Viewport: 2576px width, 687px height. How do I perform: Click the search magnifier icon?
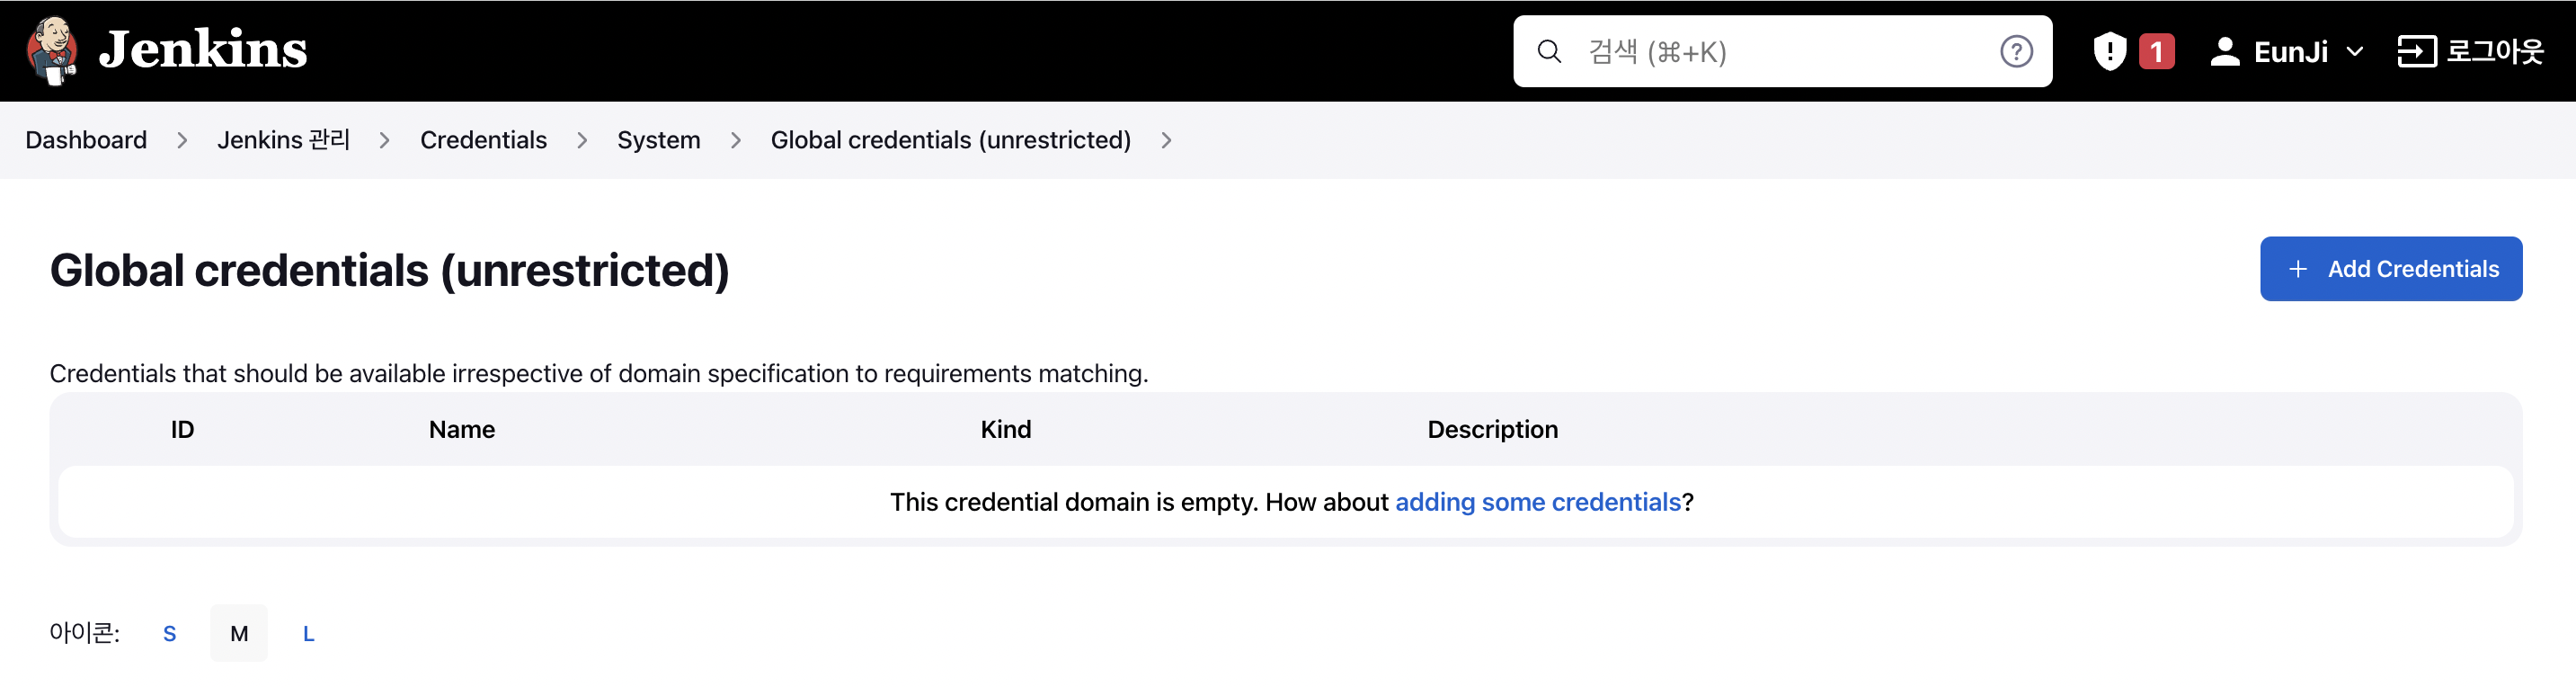1549,51
